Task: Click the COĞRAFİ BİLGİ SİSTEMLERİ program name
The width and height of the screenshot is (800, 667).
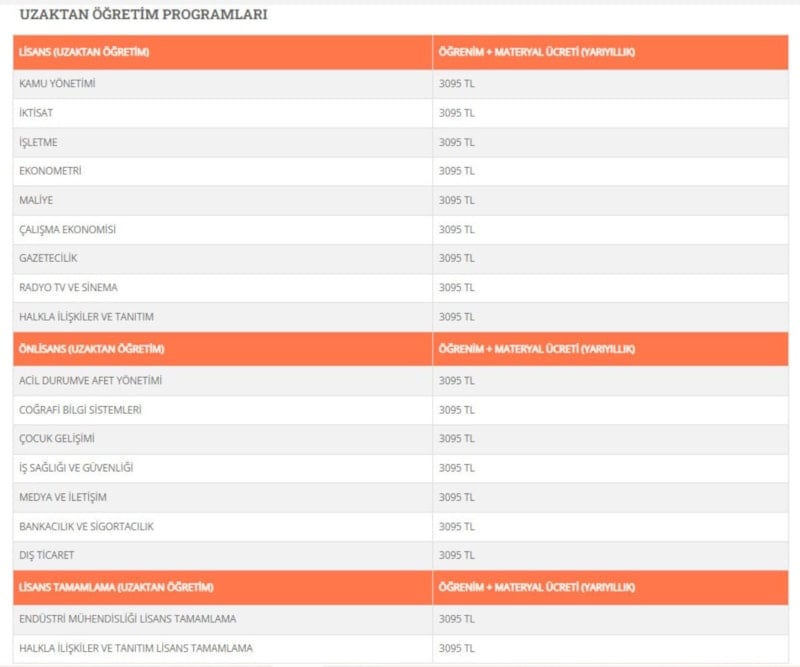Action: tap(80, 410)
